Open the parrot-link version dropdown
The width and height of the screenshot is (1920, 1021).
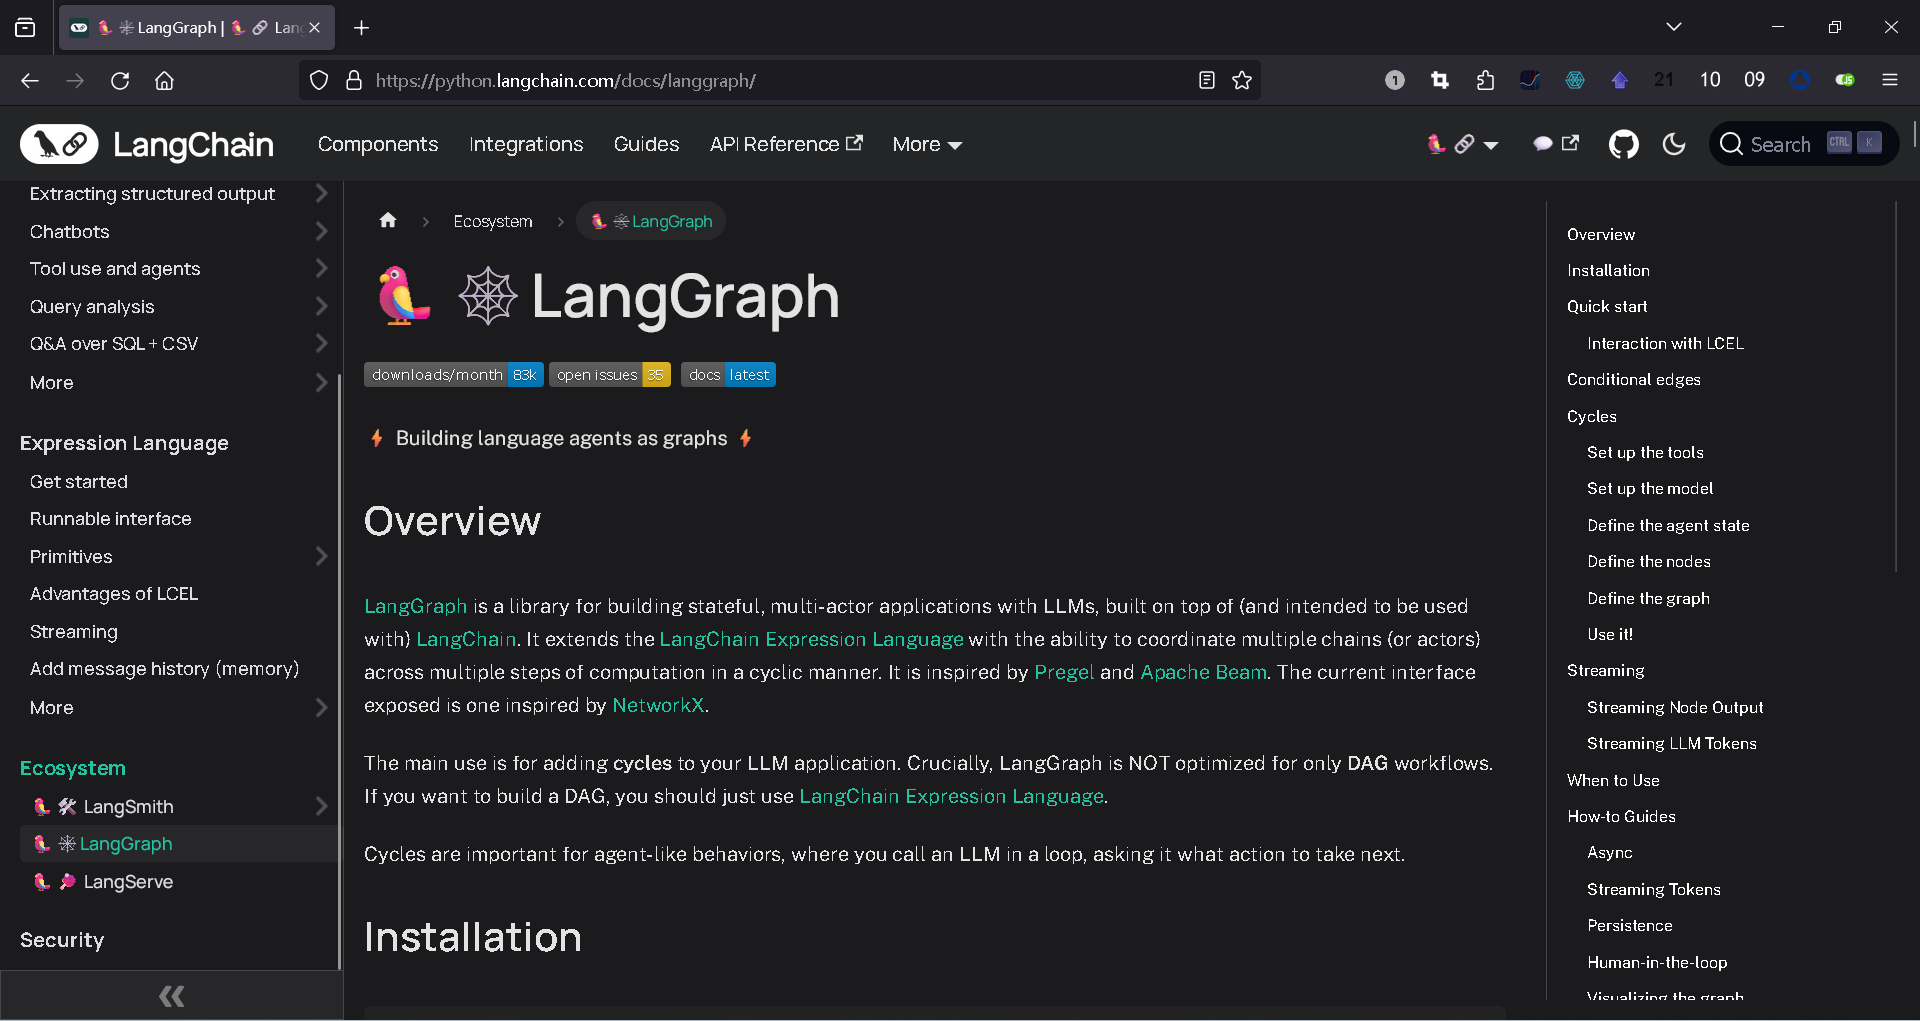1462,144
